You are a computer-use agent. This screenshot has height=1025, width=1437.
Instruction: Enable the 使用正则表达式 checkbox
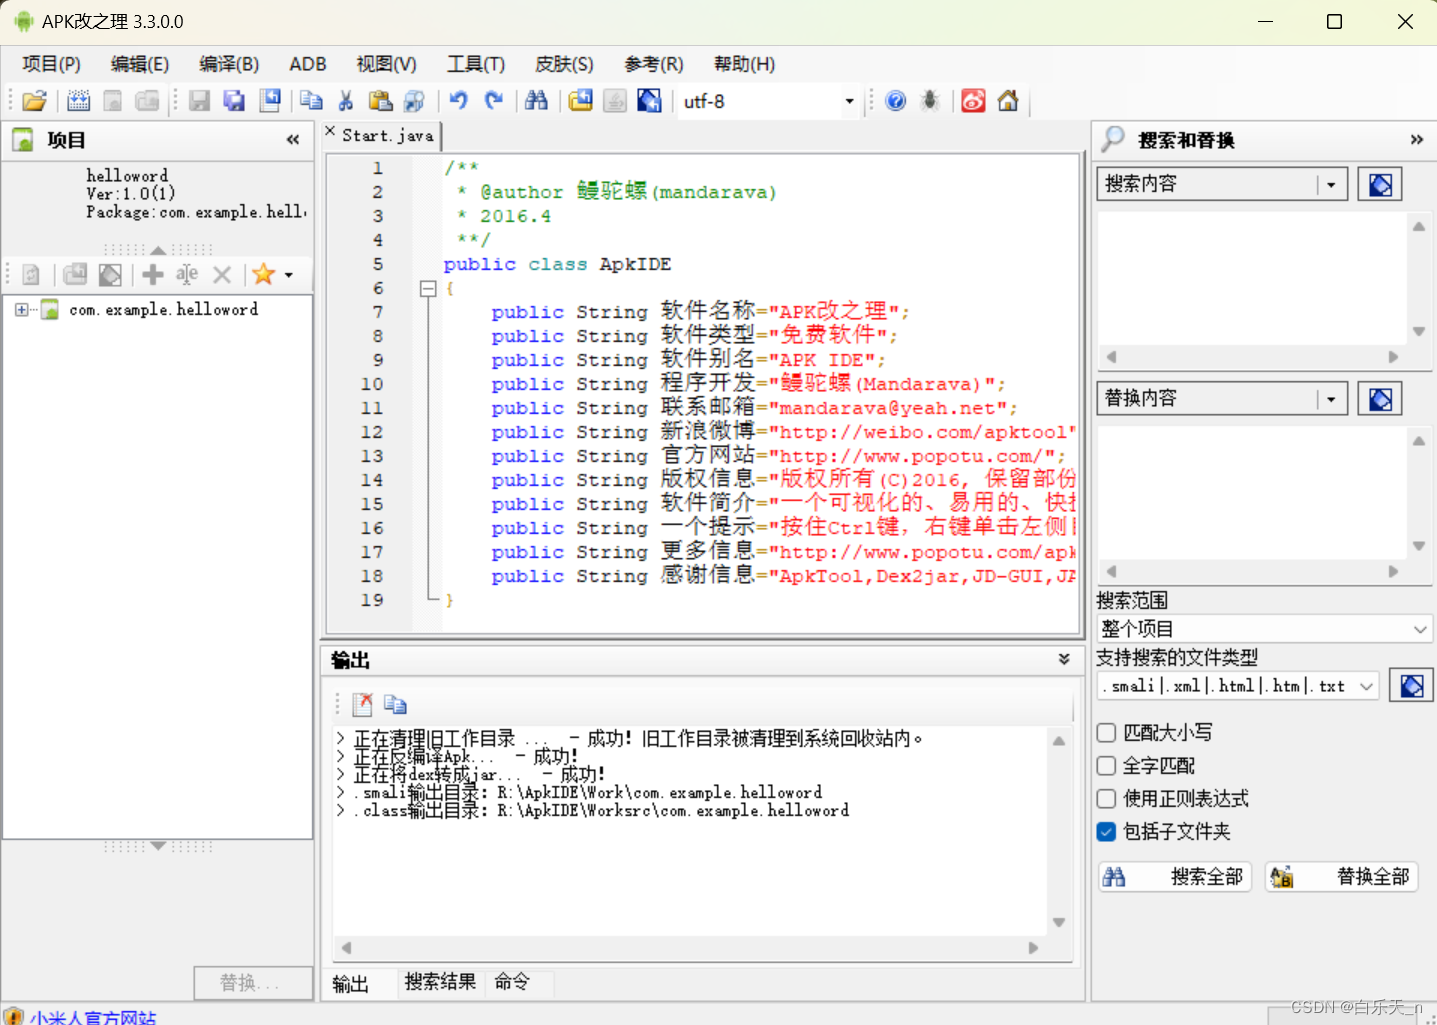coord(1107,799)
